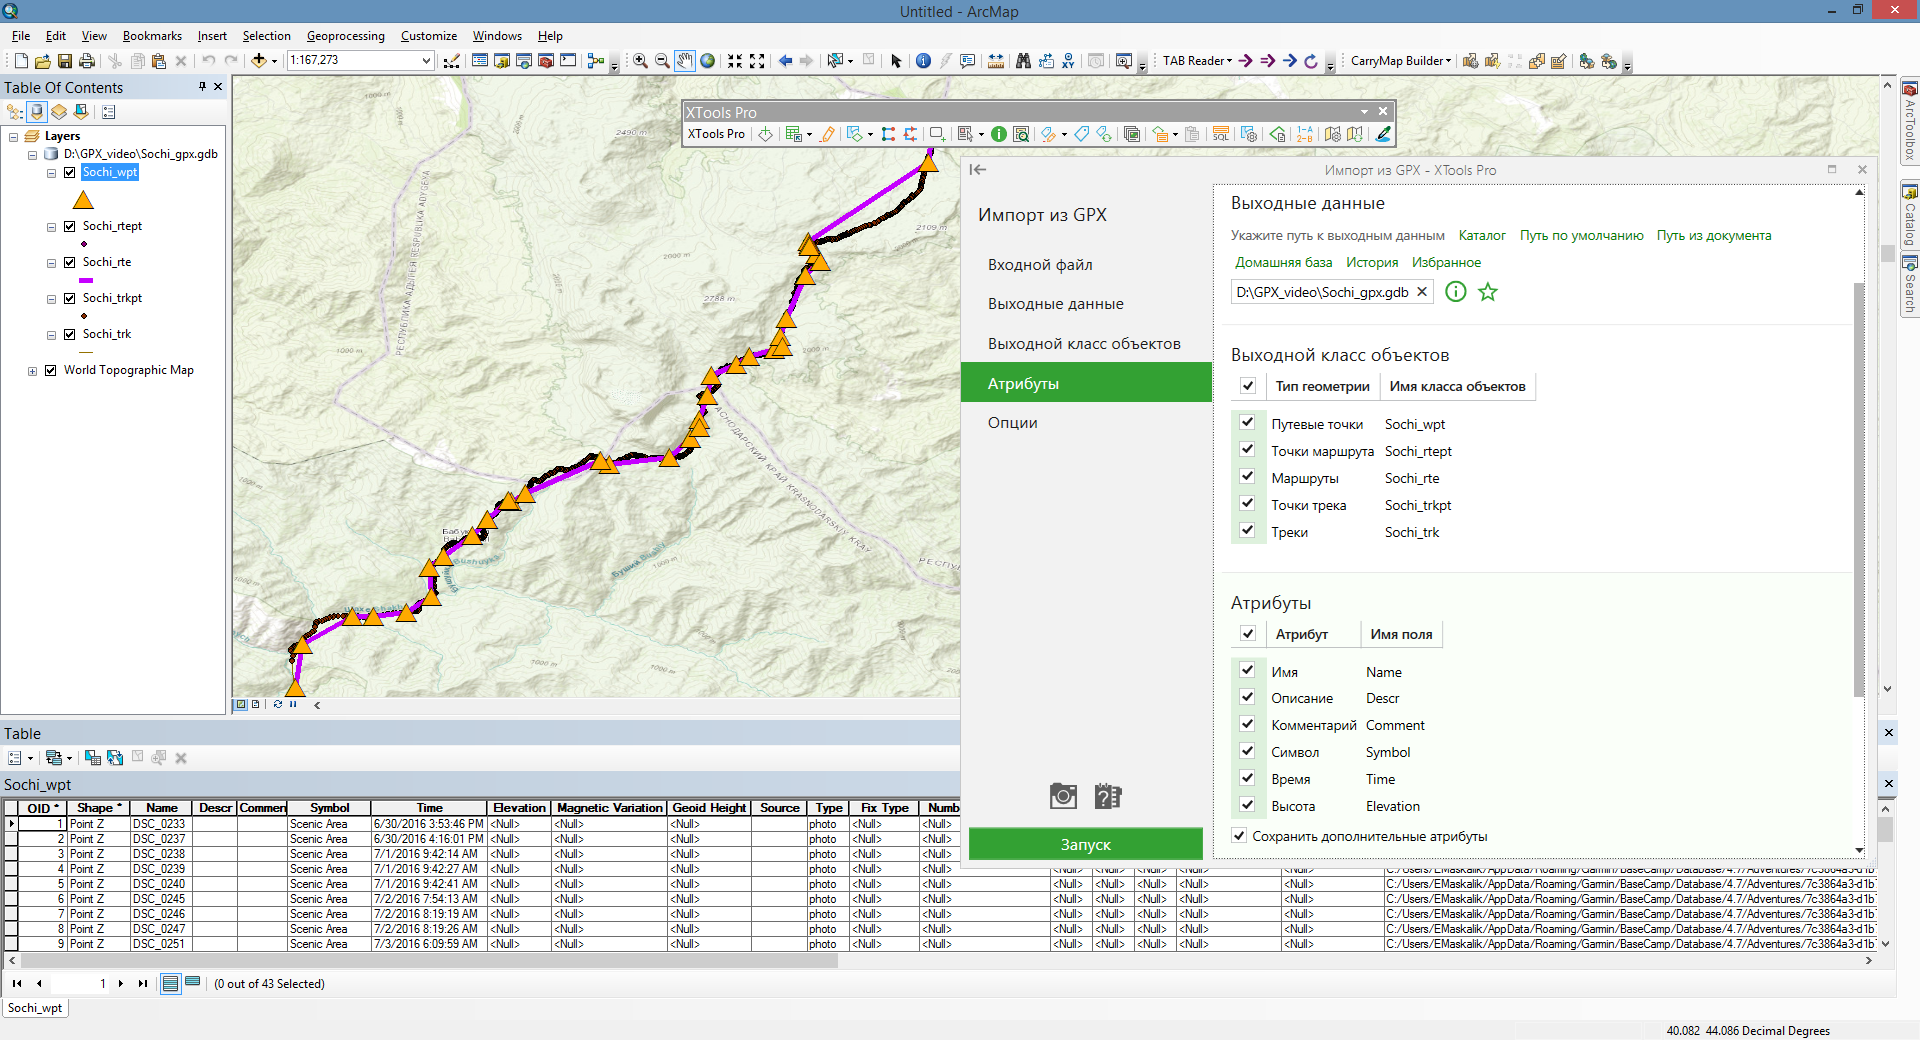The width and height of the screenshot is (1920, 1040).
Task: Expand the World Topographic Map layer node
Action: click(x=33, y=371)
